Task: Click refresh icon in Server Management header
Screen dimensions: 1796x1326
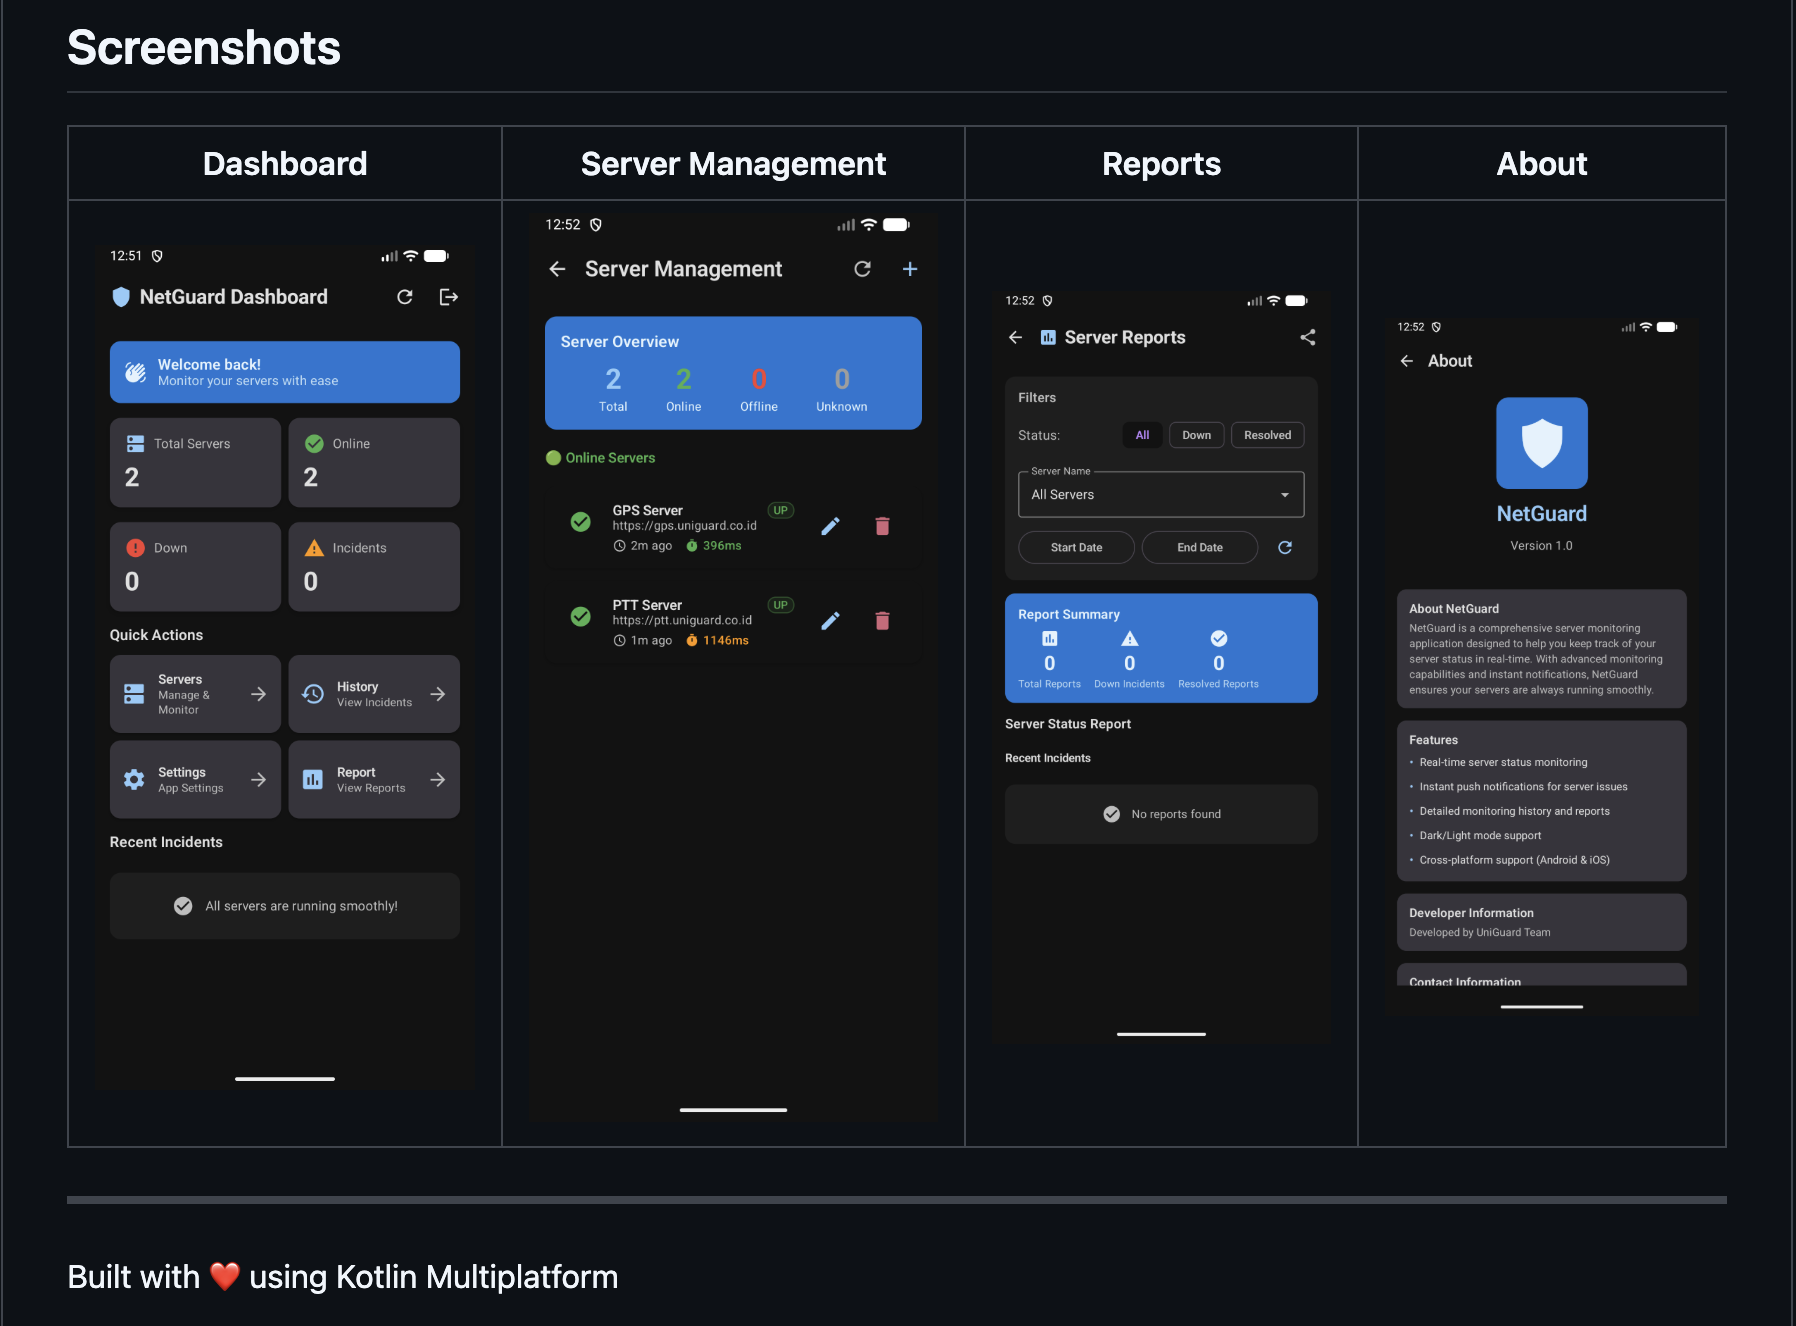Action: click(x=862, y=269)
